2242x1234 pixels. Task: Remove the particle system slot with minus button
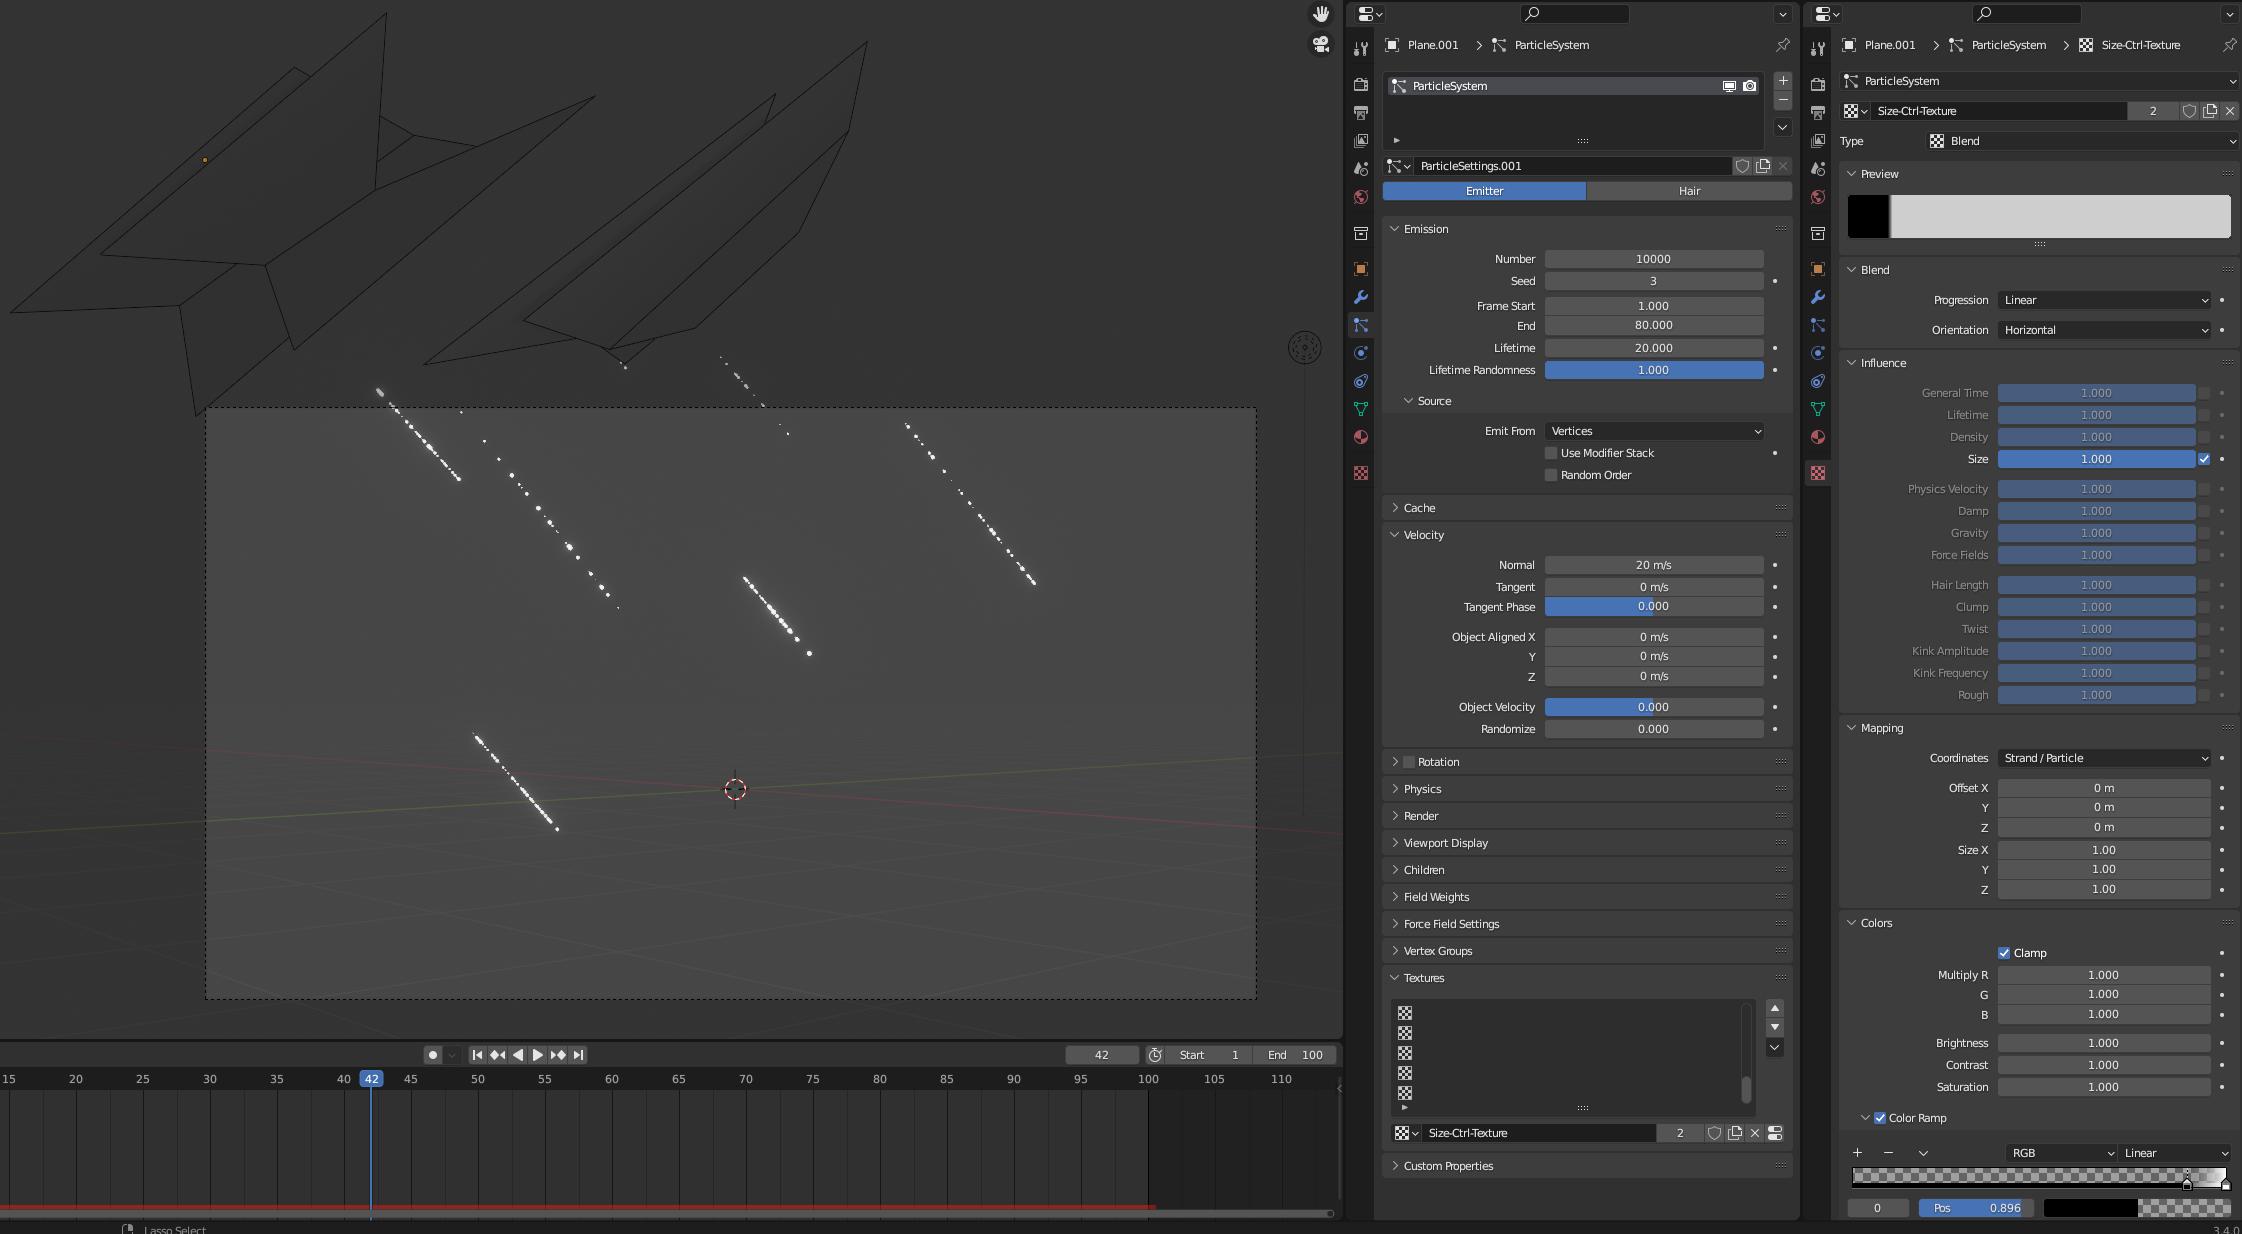tap(1783, 100)
